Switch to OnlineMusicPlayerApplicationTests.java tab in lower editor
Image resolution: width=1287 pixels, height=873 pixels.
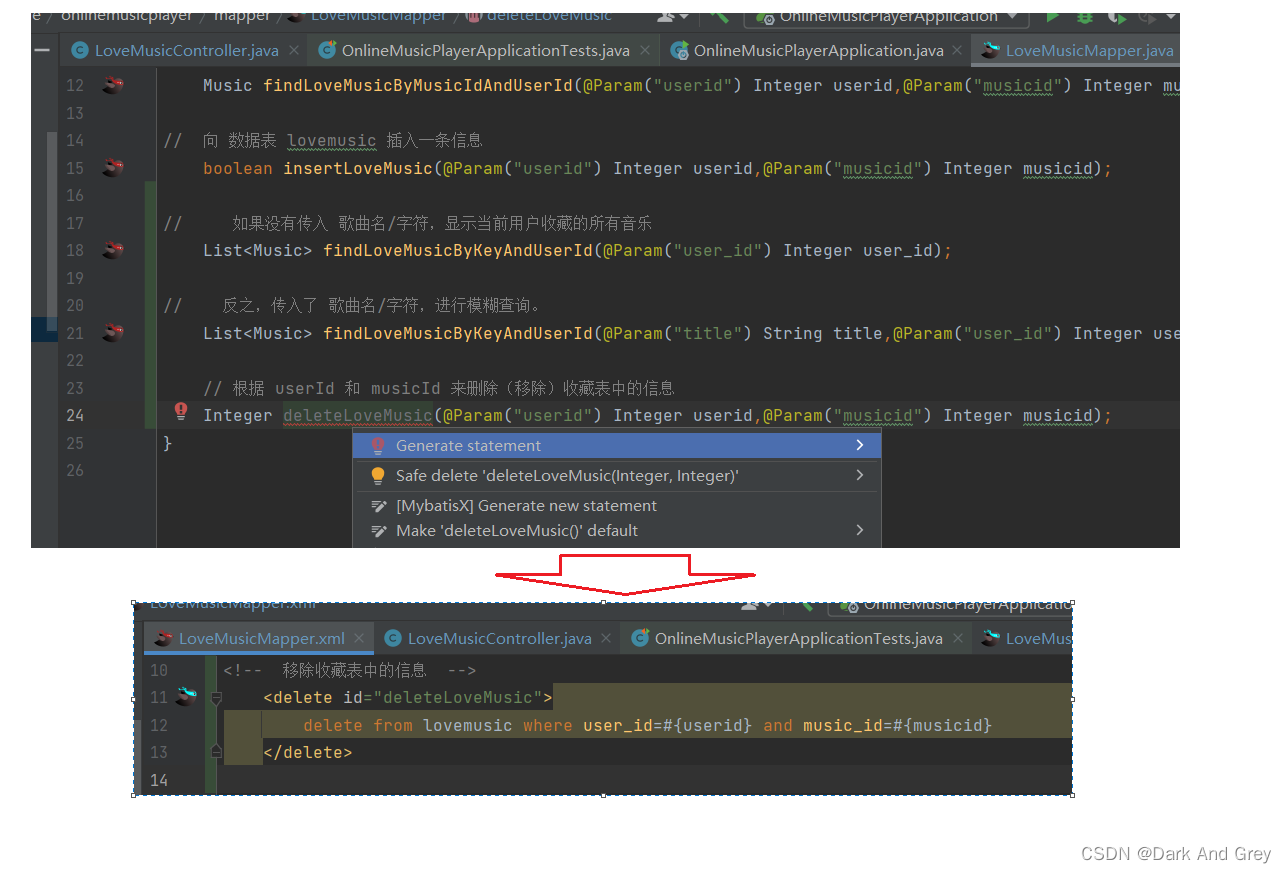797,638
